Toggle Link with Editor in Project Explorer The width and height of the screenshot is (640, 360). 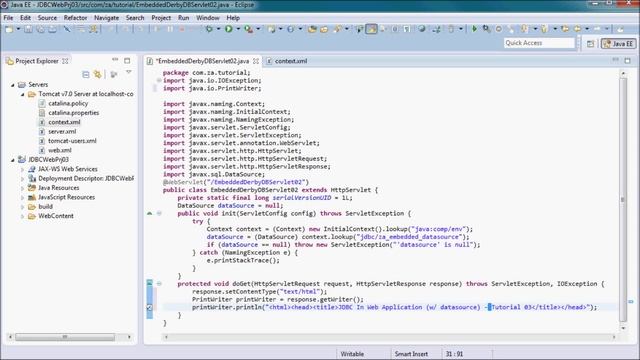[98, 74]
